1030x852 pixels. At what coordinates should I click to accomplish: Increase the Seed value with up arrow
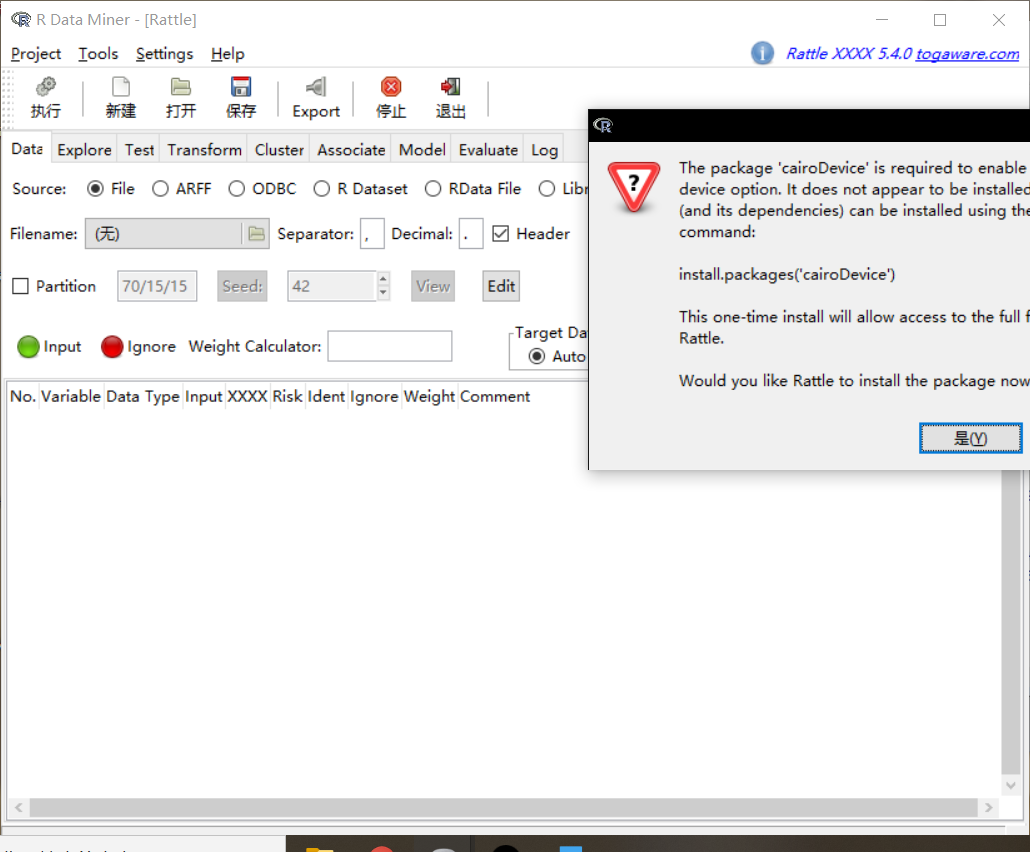pyautogui.click(x=384, y=279)
